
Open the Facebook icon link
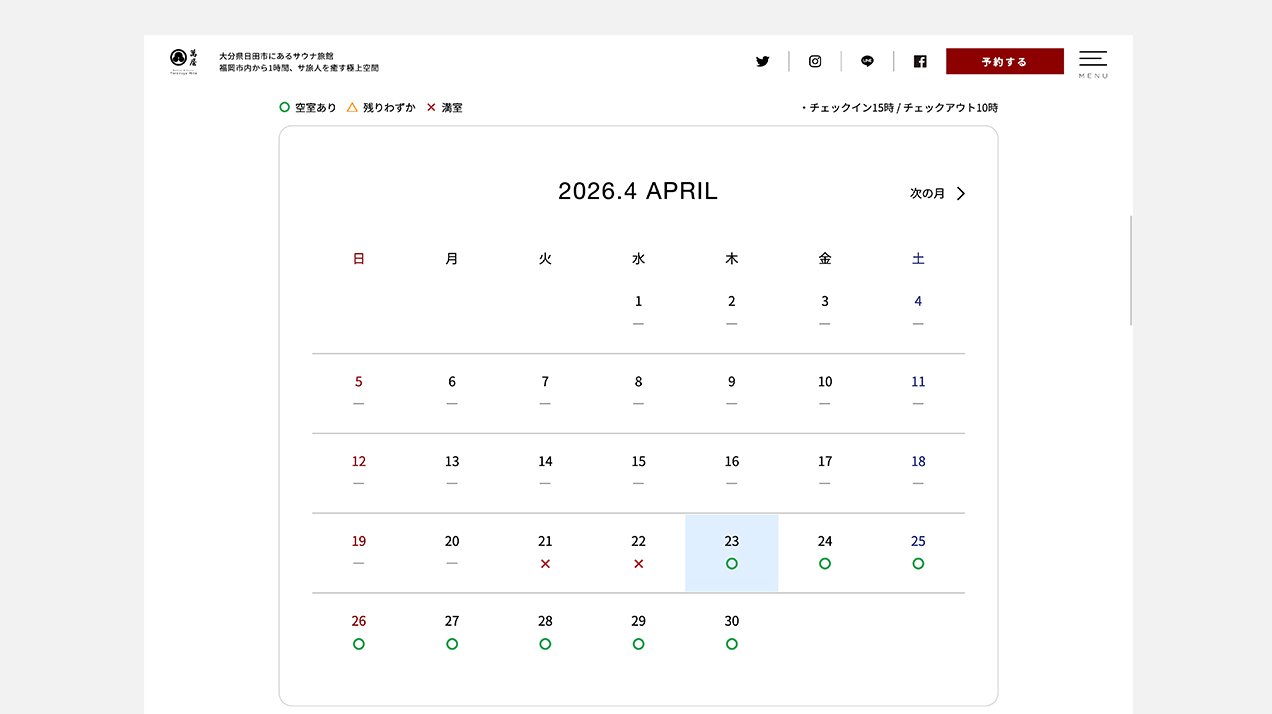tap(920, 61)
